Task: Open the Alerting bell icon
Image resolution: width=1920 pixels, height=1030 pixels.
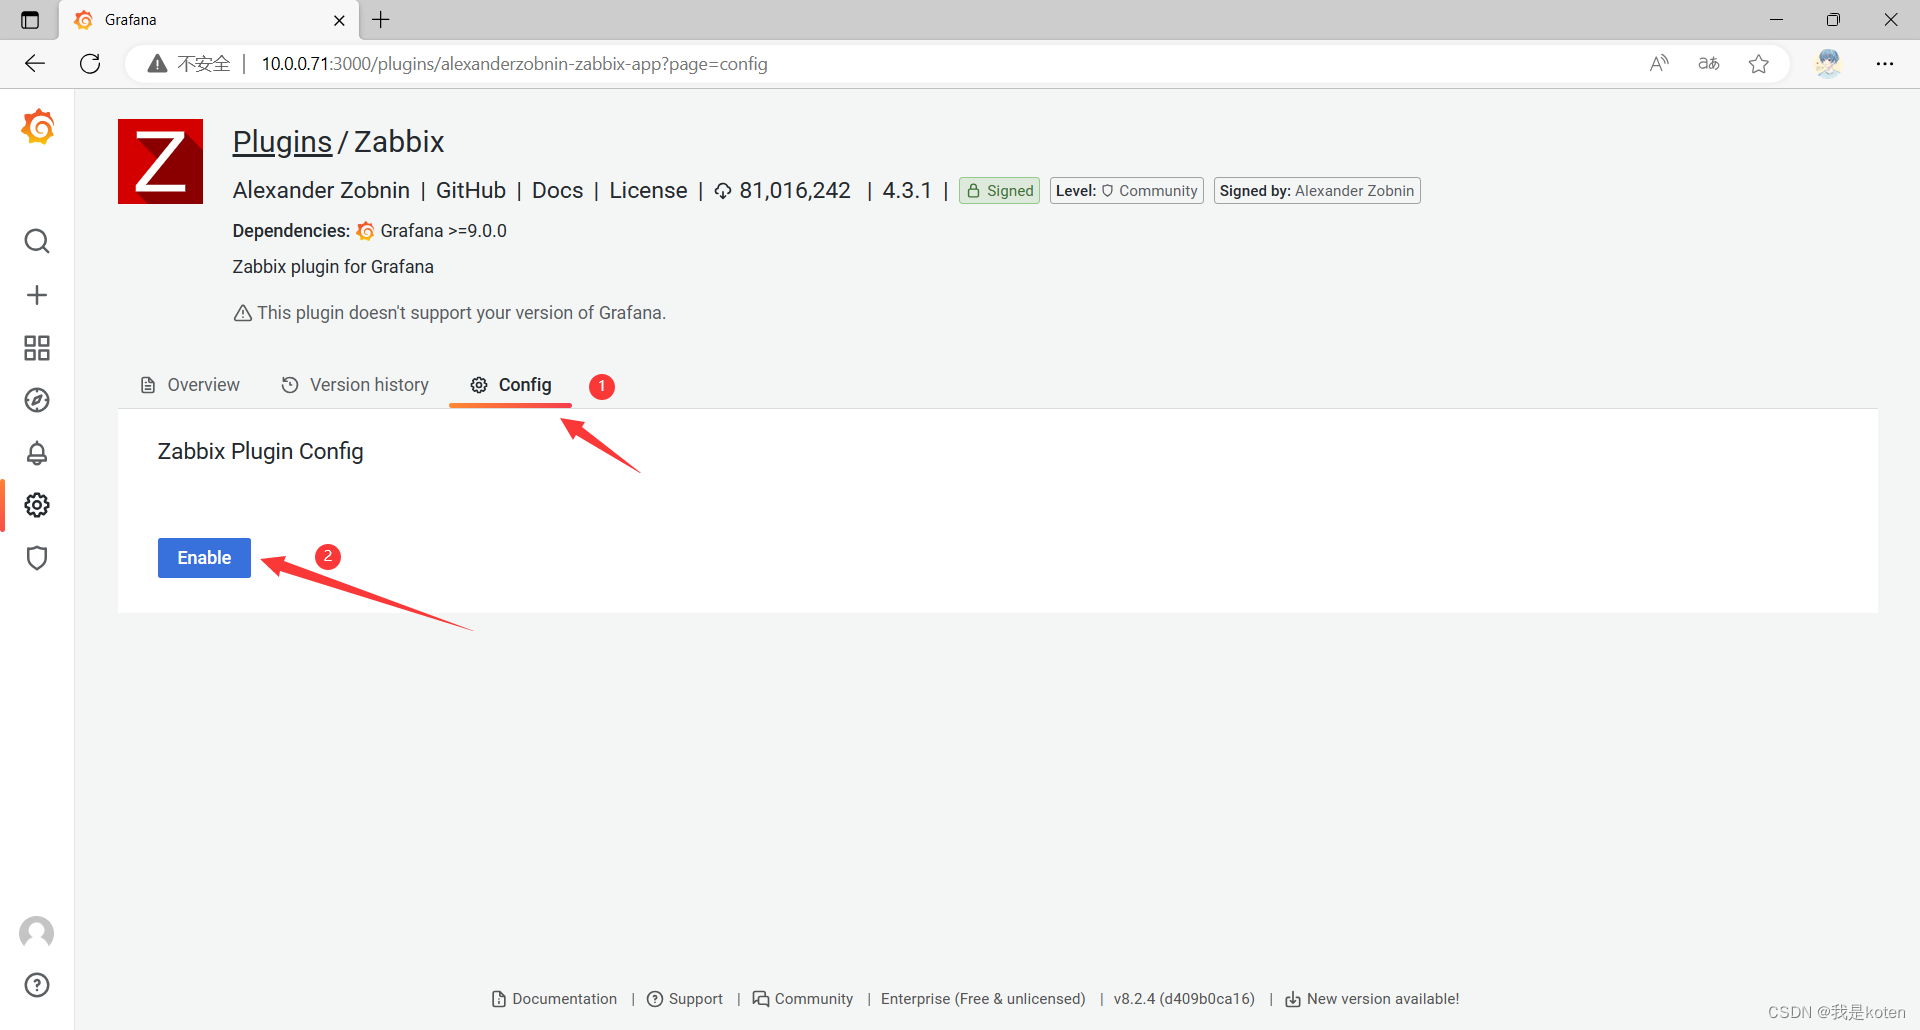Action: point(37,453)
